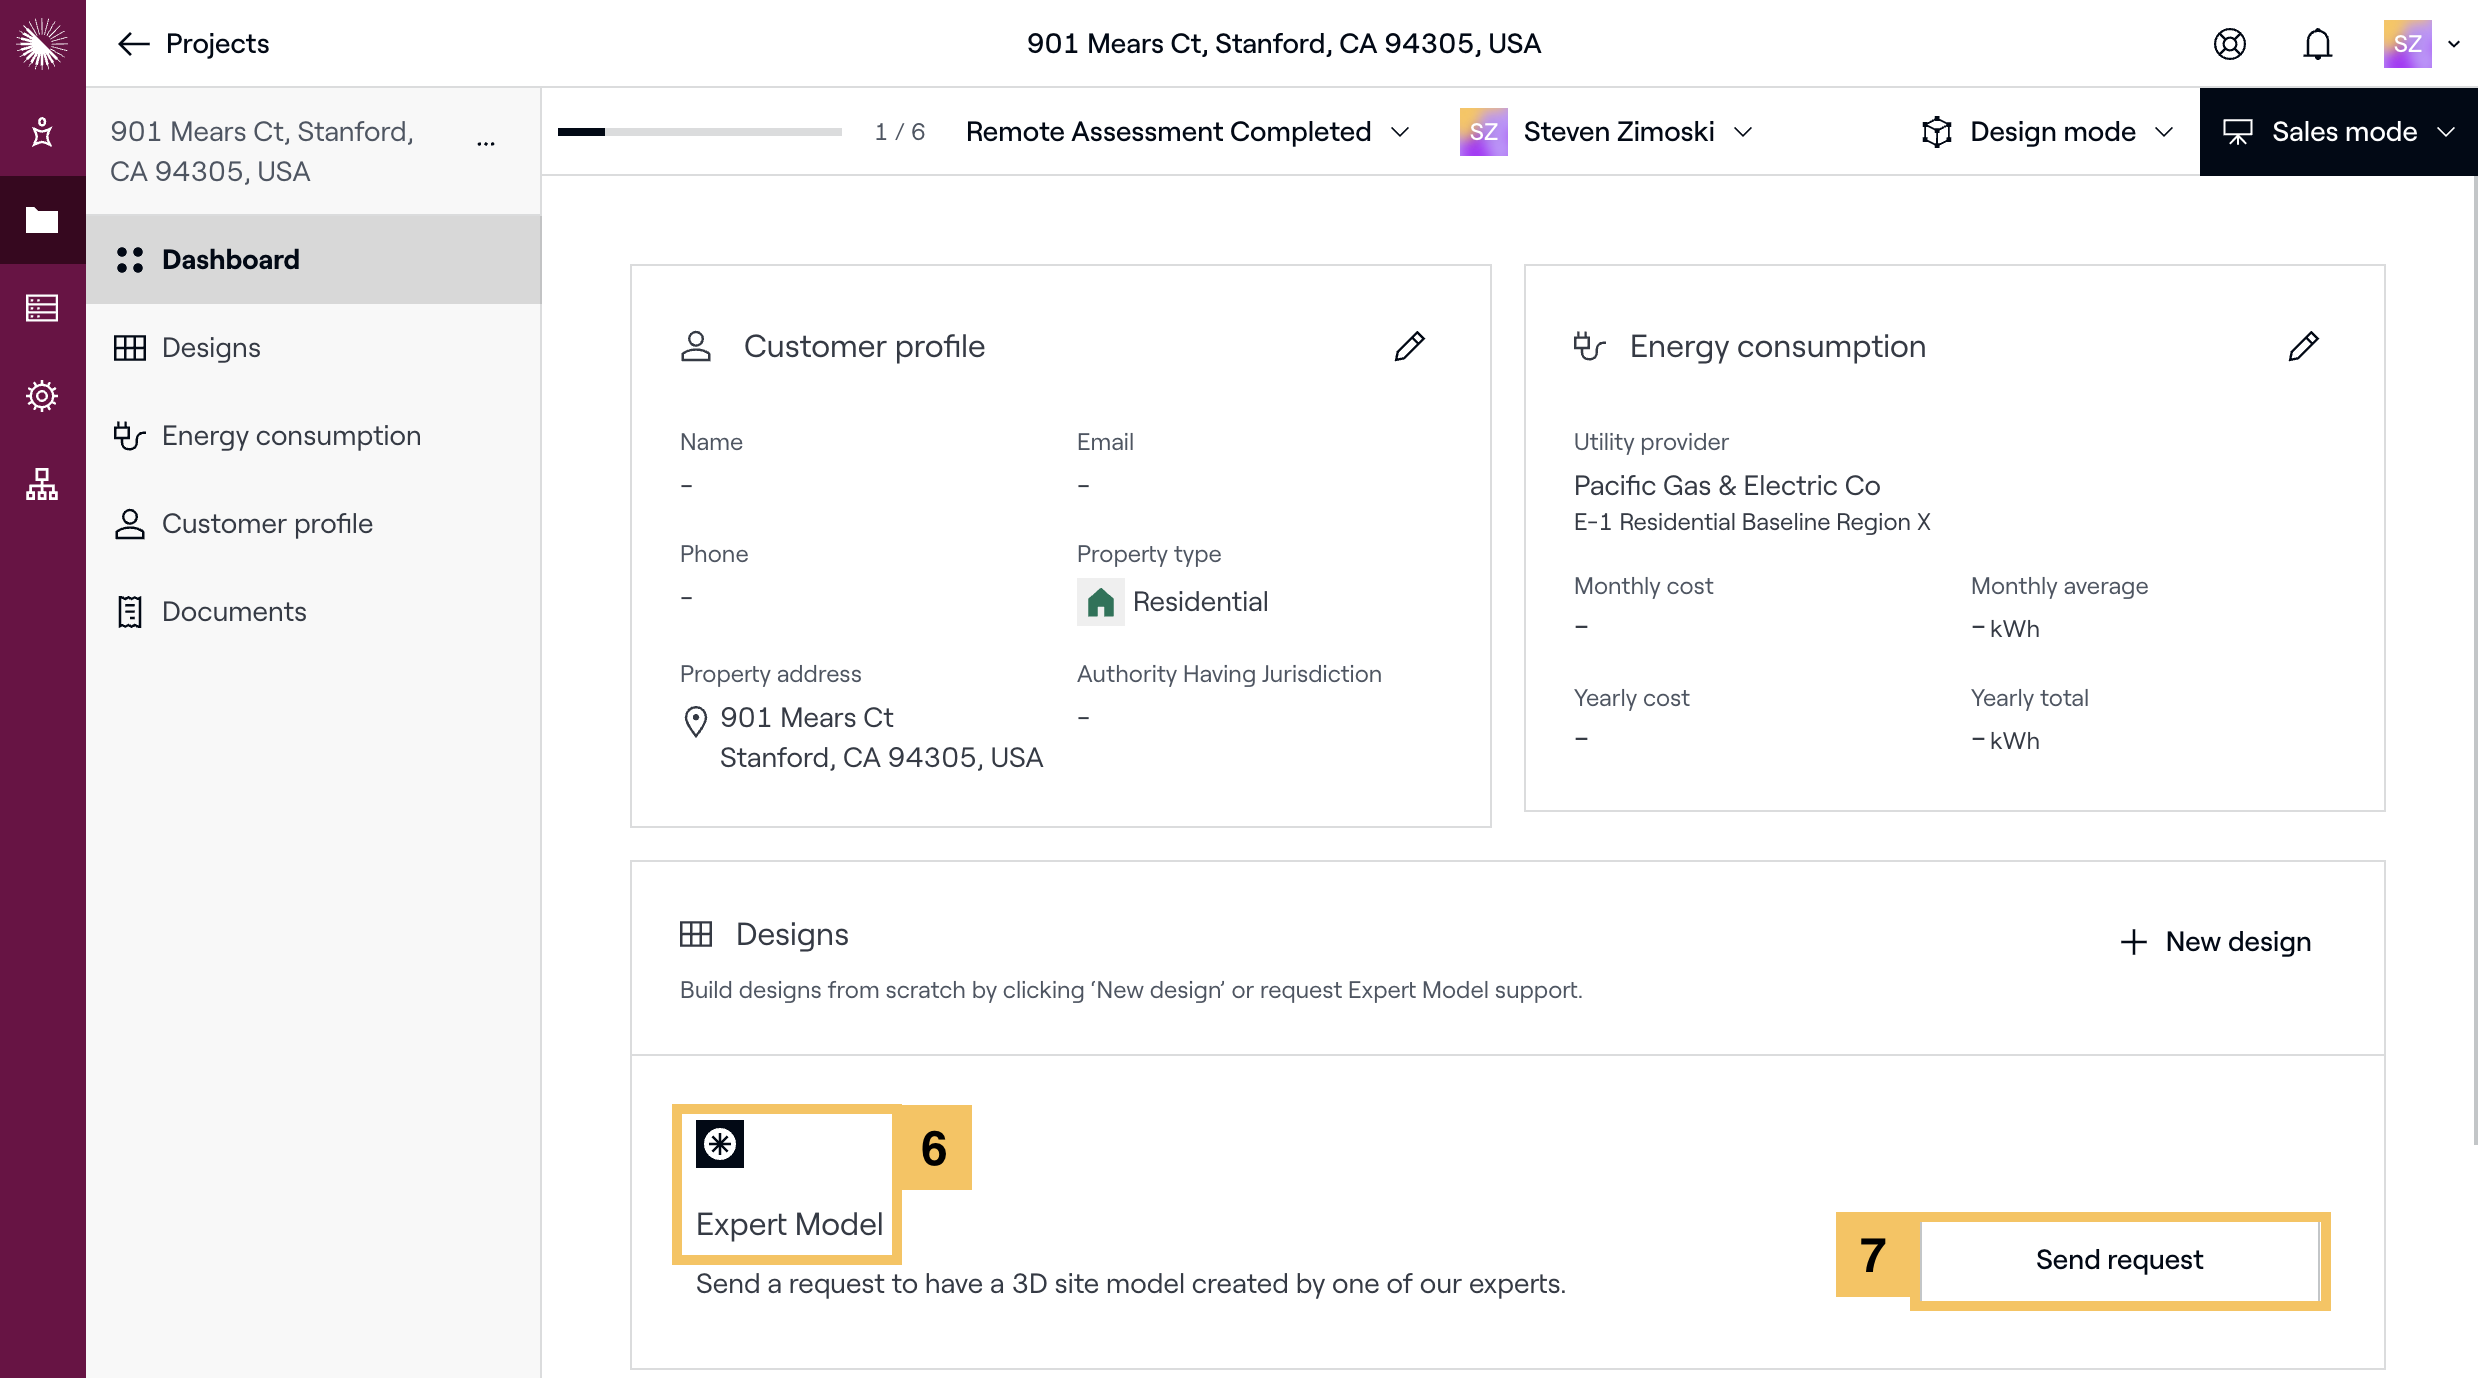Open notifications bell icon
This screenshot has height=1378, width=2478.
(x=2317, y=44)
